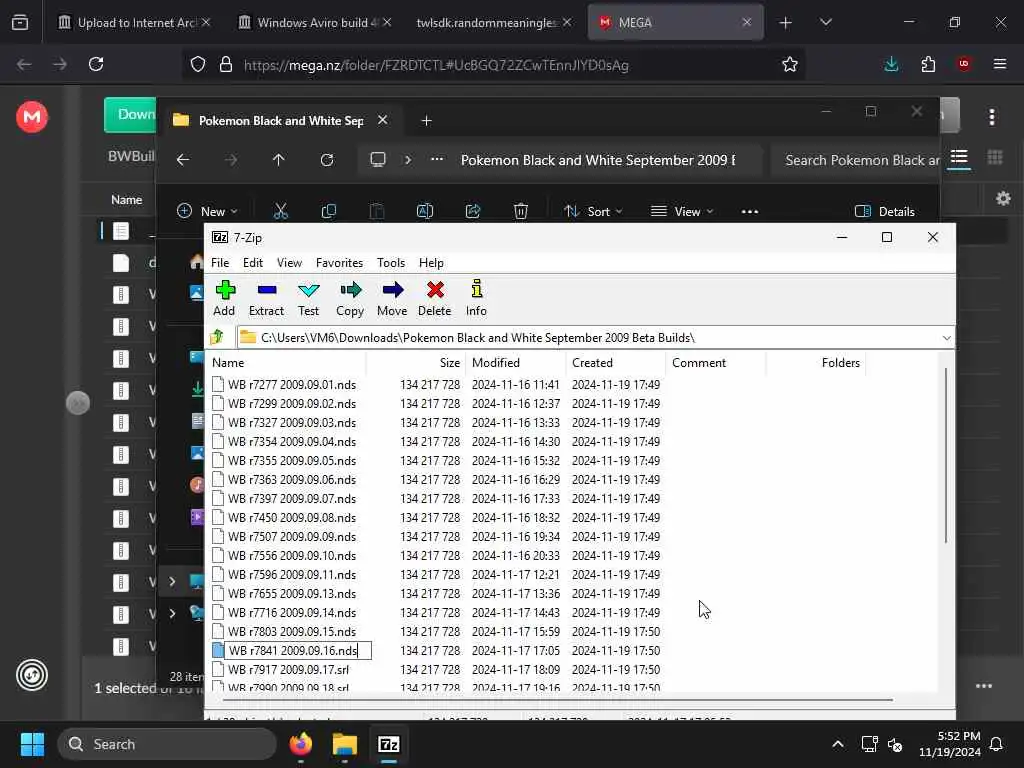Open the Windows Start menu
Image resolution: width=1024 pixels, height=768 pixels.
tap(32, 744)
